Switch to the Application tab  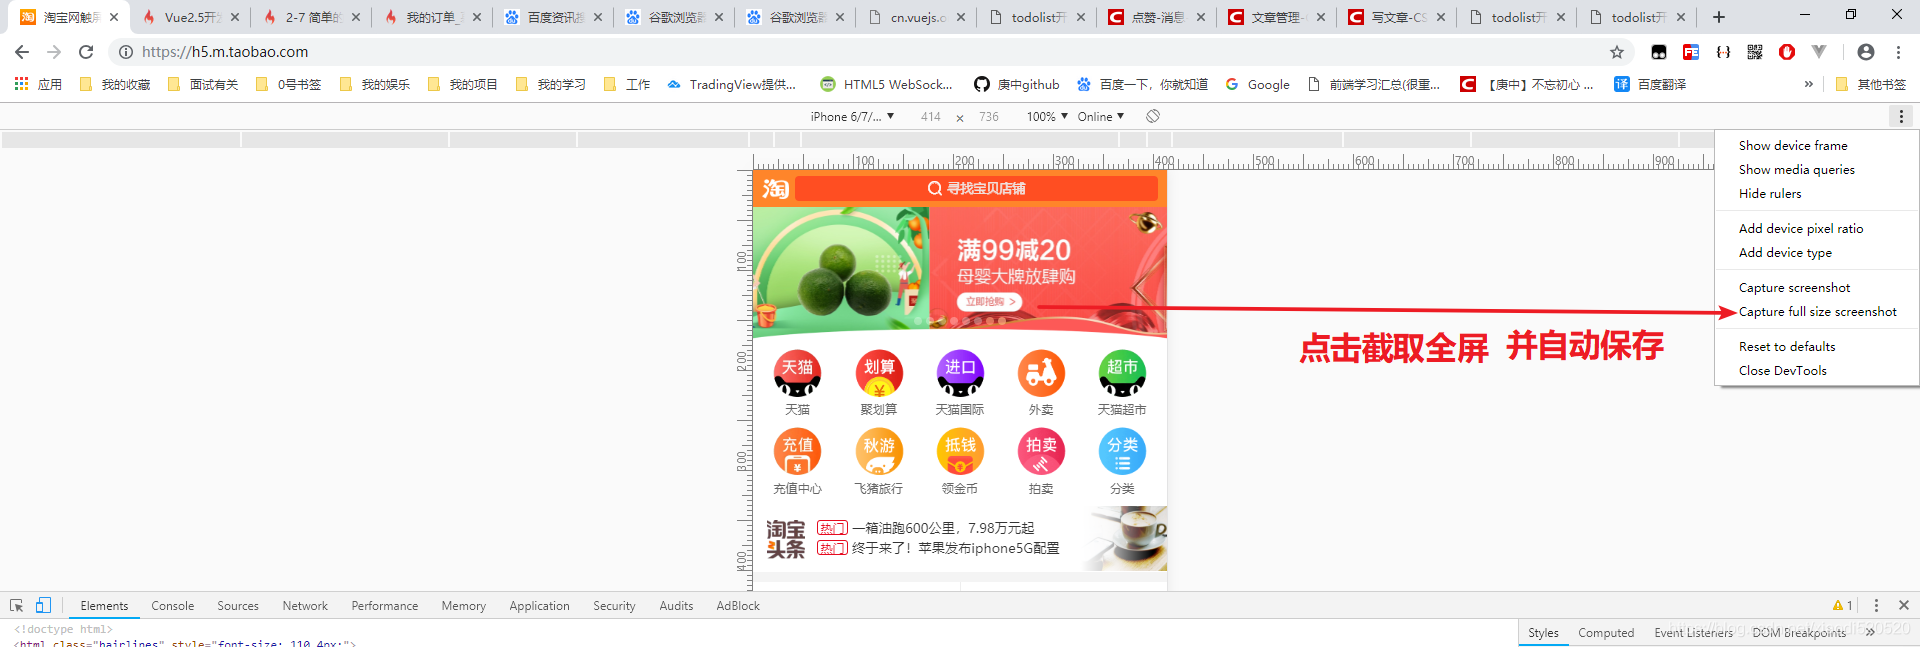539,606
